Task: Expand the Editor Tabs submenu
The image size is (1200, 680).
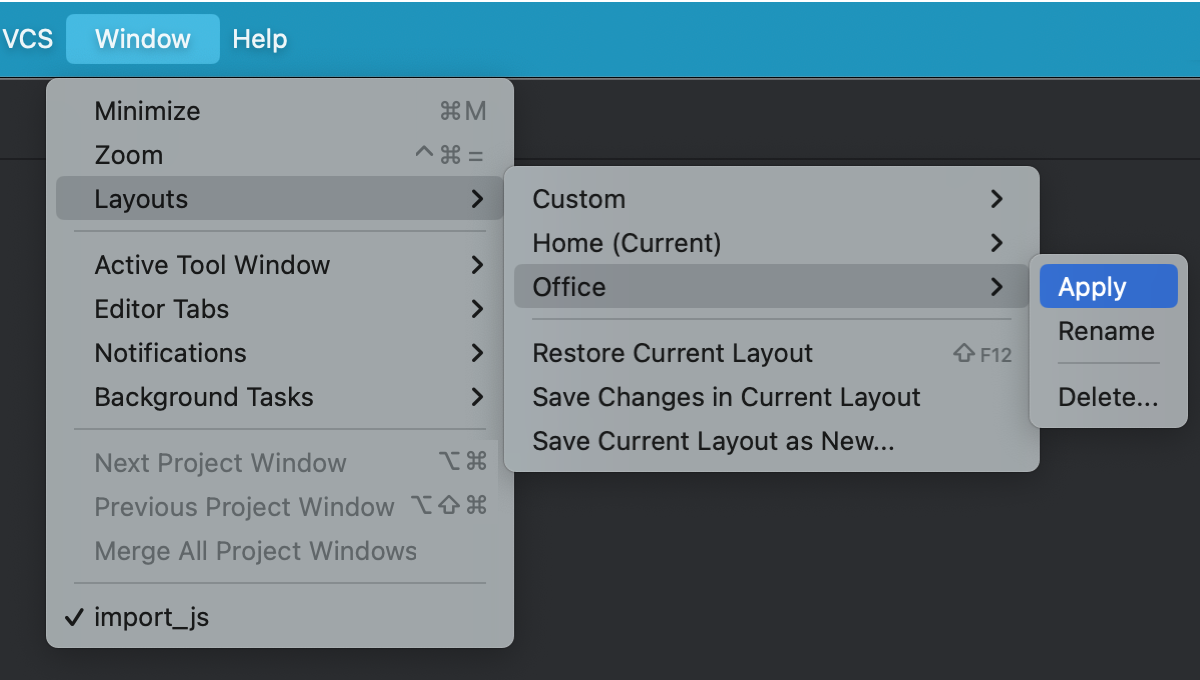Action: coord(162,309)
